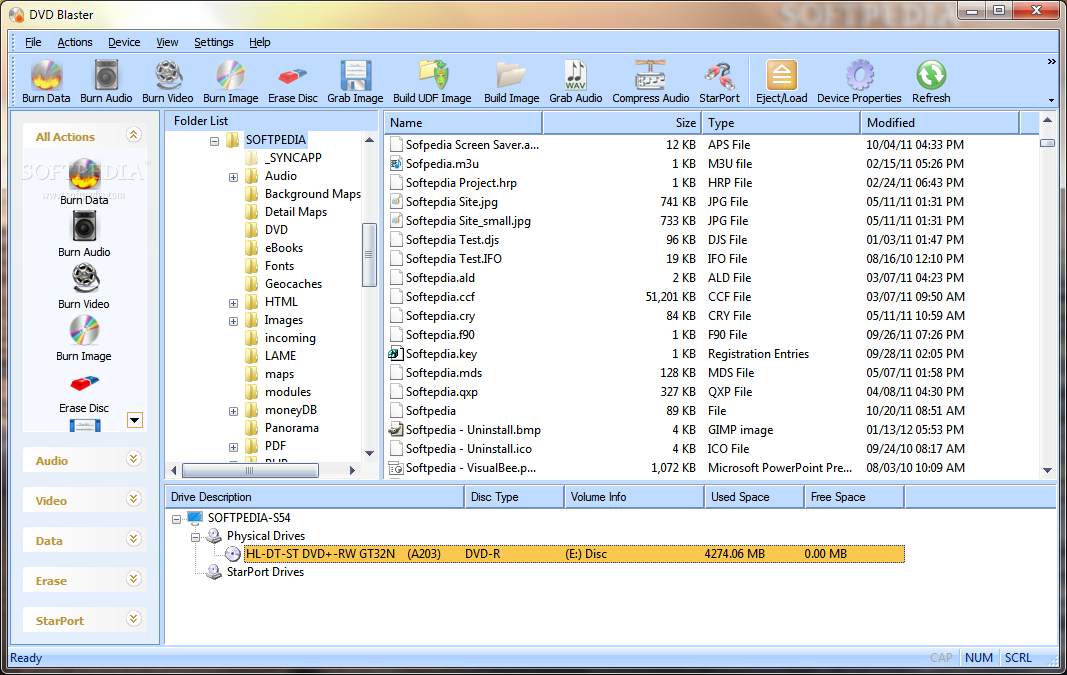Select file Softpedia - Uninstall.bmp

(473, 430)
